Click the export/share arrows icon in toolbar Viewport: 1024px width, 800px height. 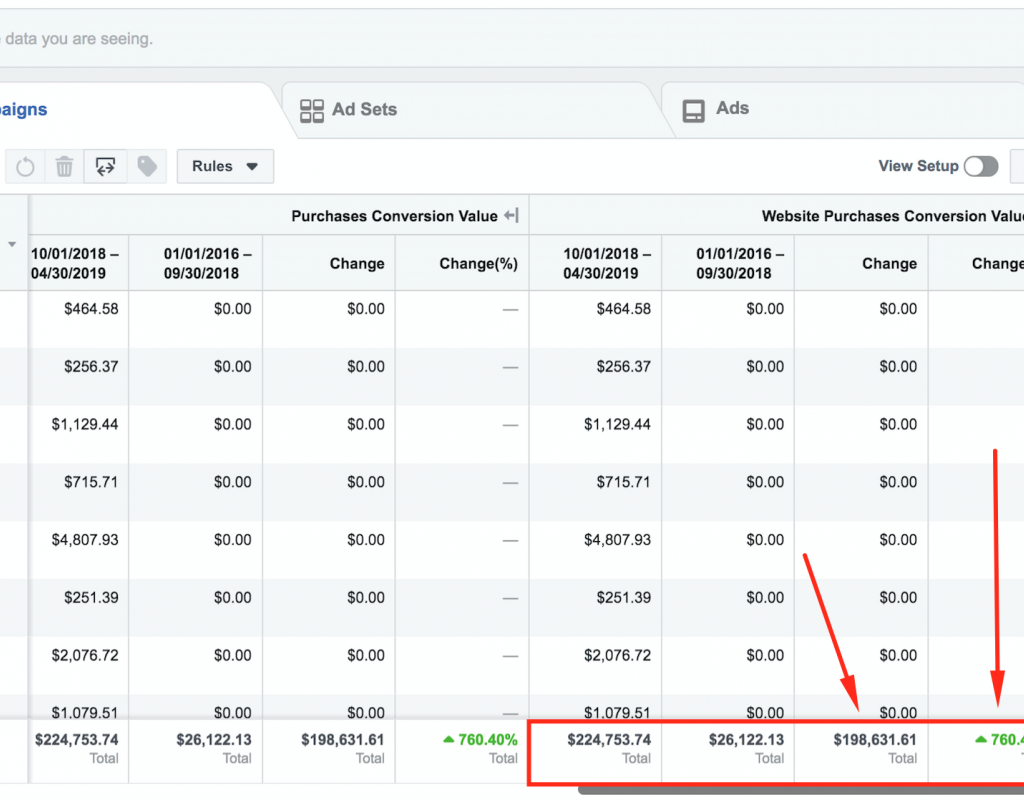pos(105,167)
